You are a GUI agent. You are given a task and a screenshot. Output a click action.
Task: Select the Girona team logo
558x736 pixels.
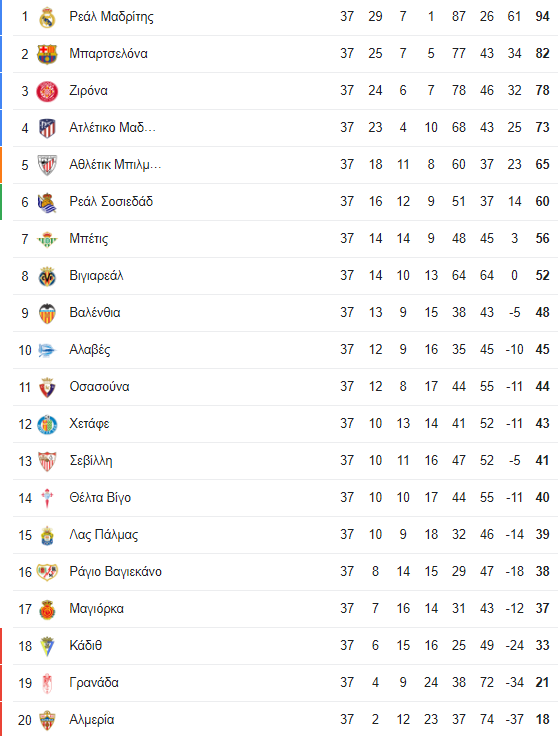pos(47,91)
